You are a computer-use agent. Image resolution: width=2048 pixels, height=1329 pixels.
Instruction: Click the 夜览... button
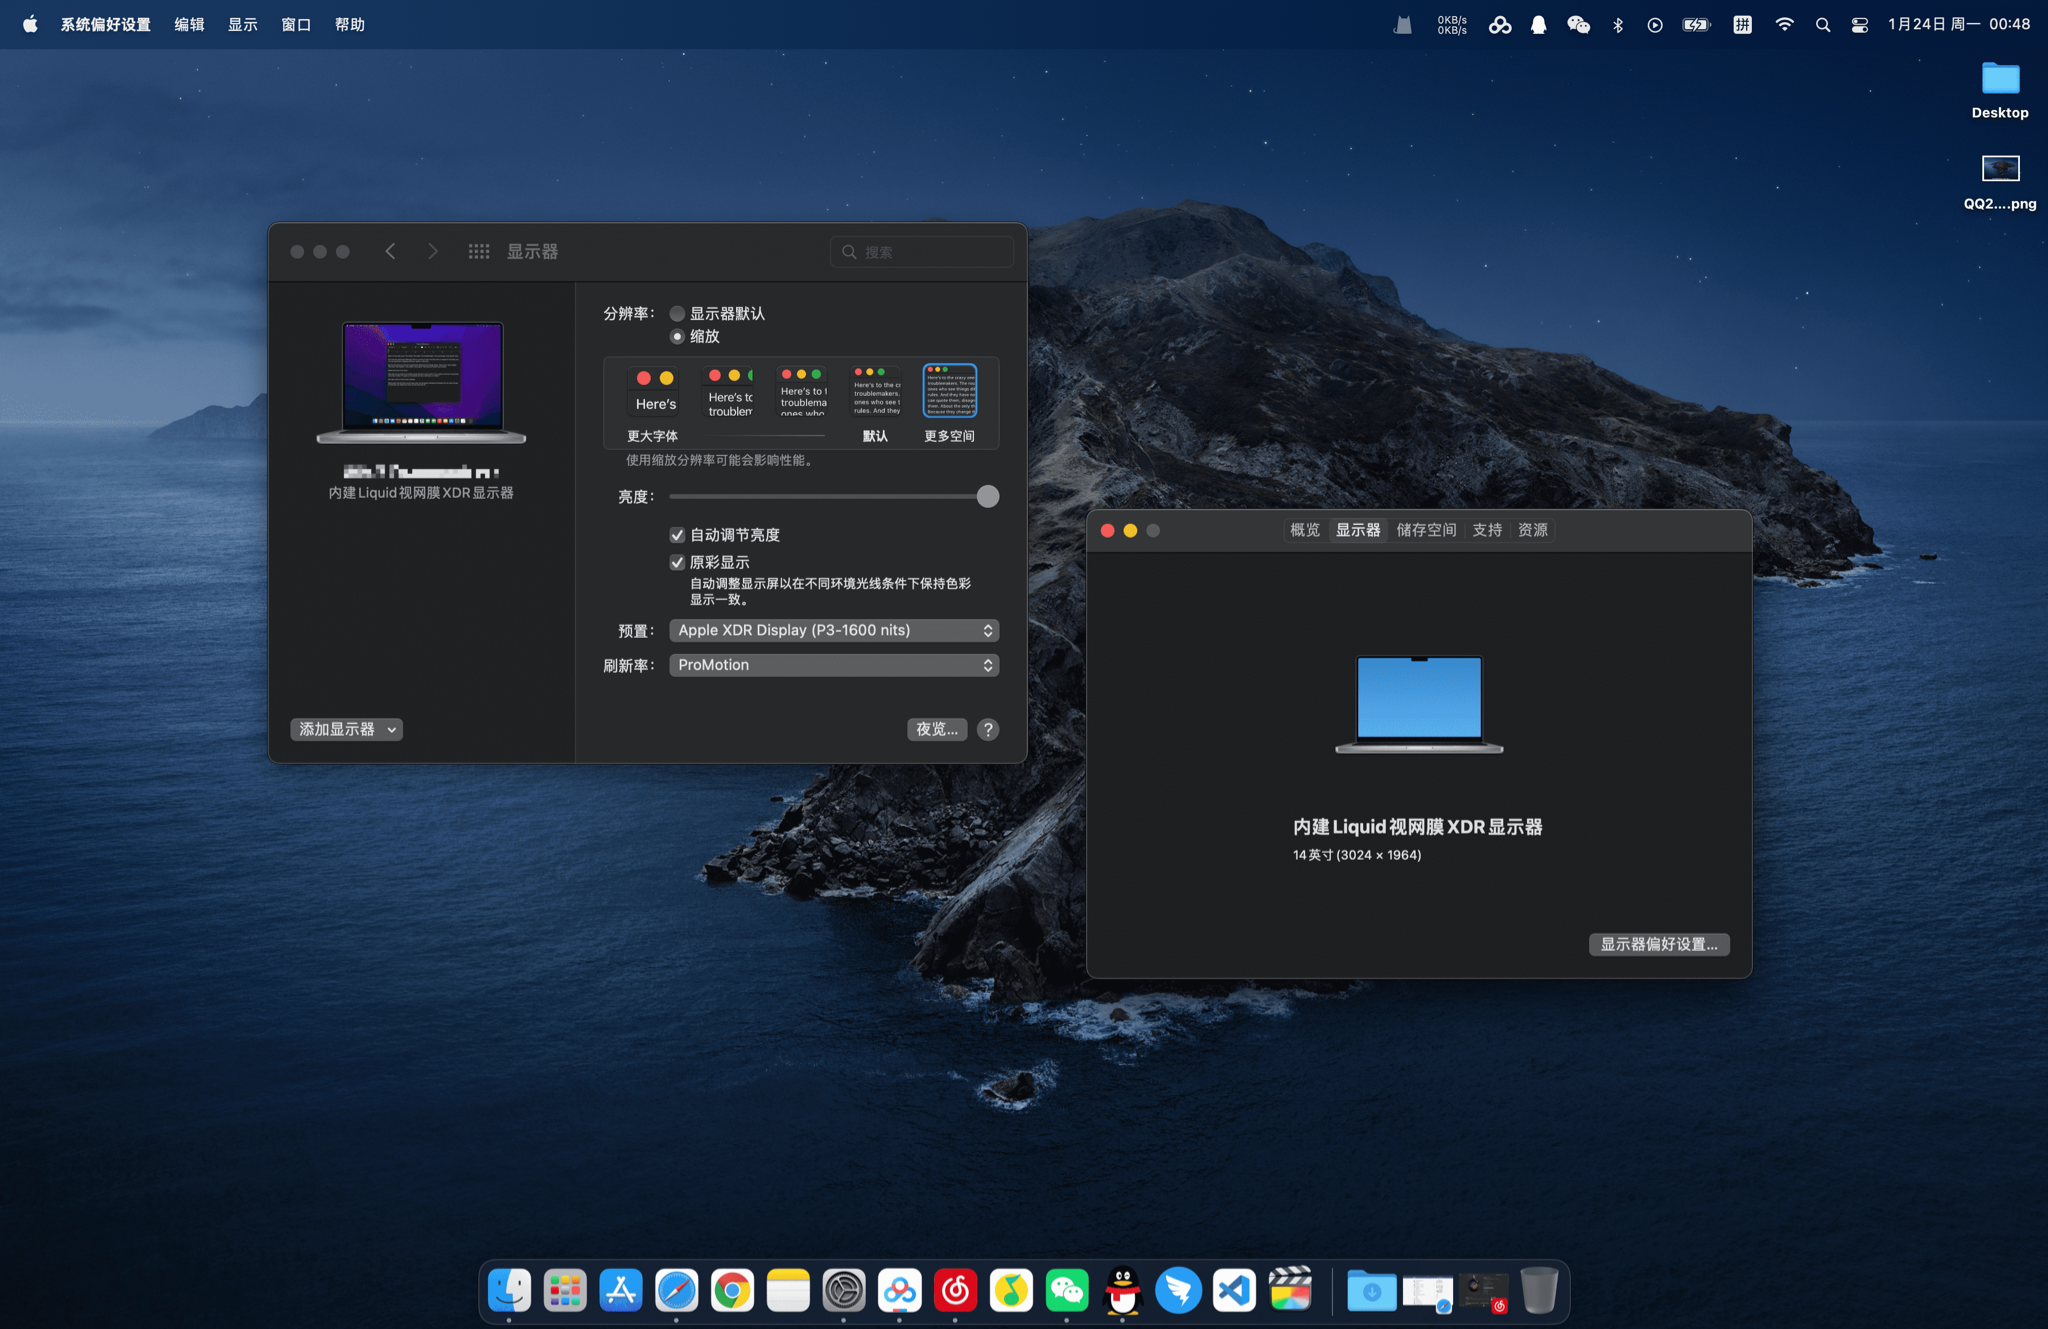point(937,730)
